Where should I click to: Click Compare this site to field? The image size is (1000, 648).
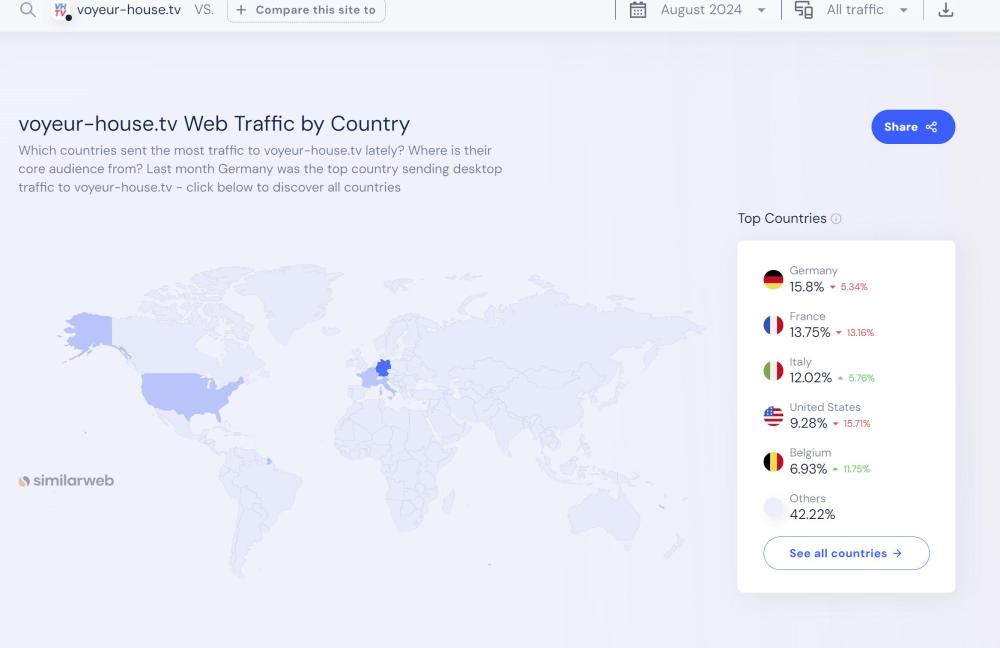click(x=306, y=10)
